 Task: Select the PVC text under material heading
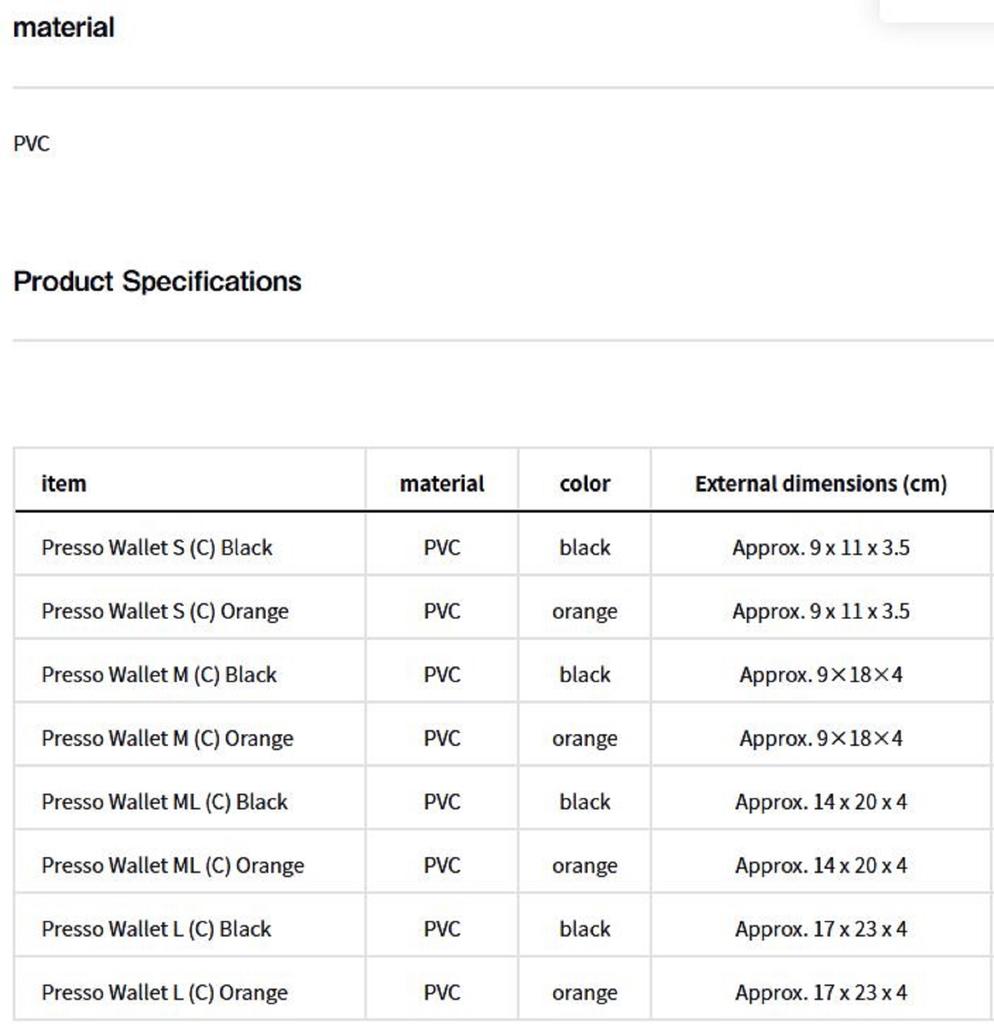pos(31,144)
